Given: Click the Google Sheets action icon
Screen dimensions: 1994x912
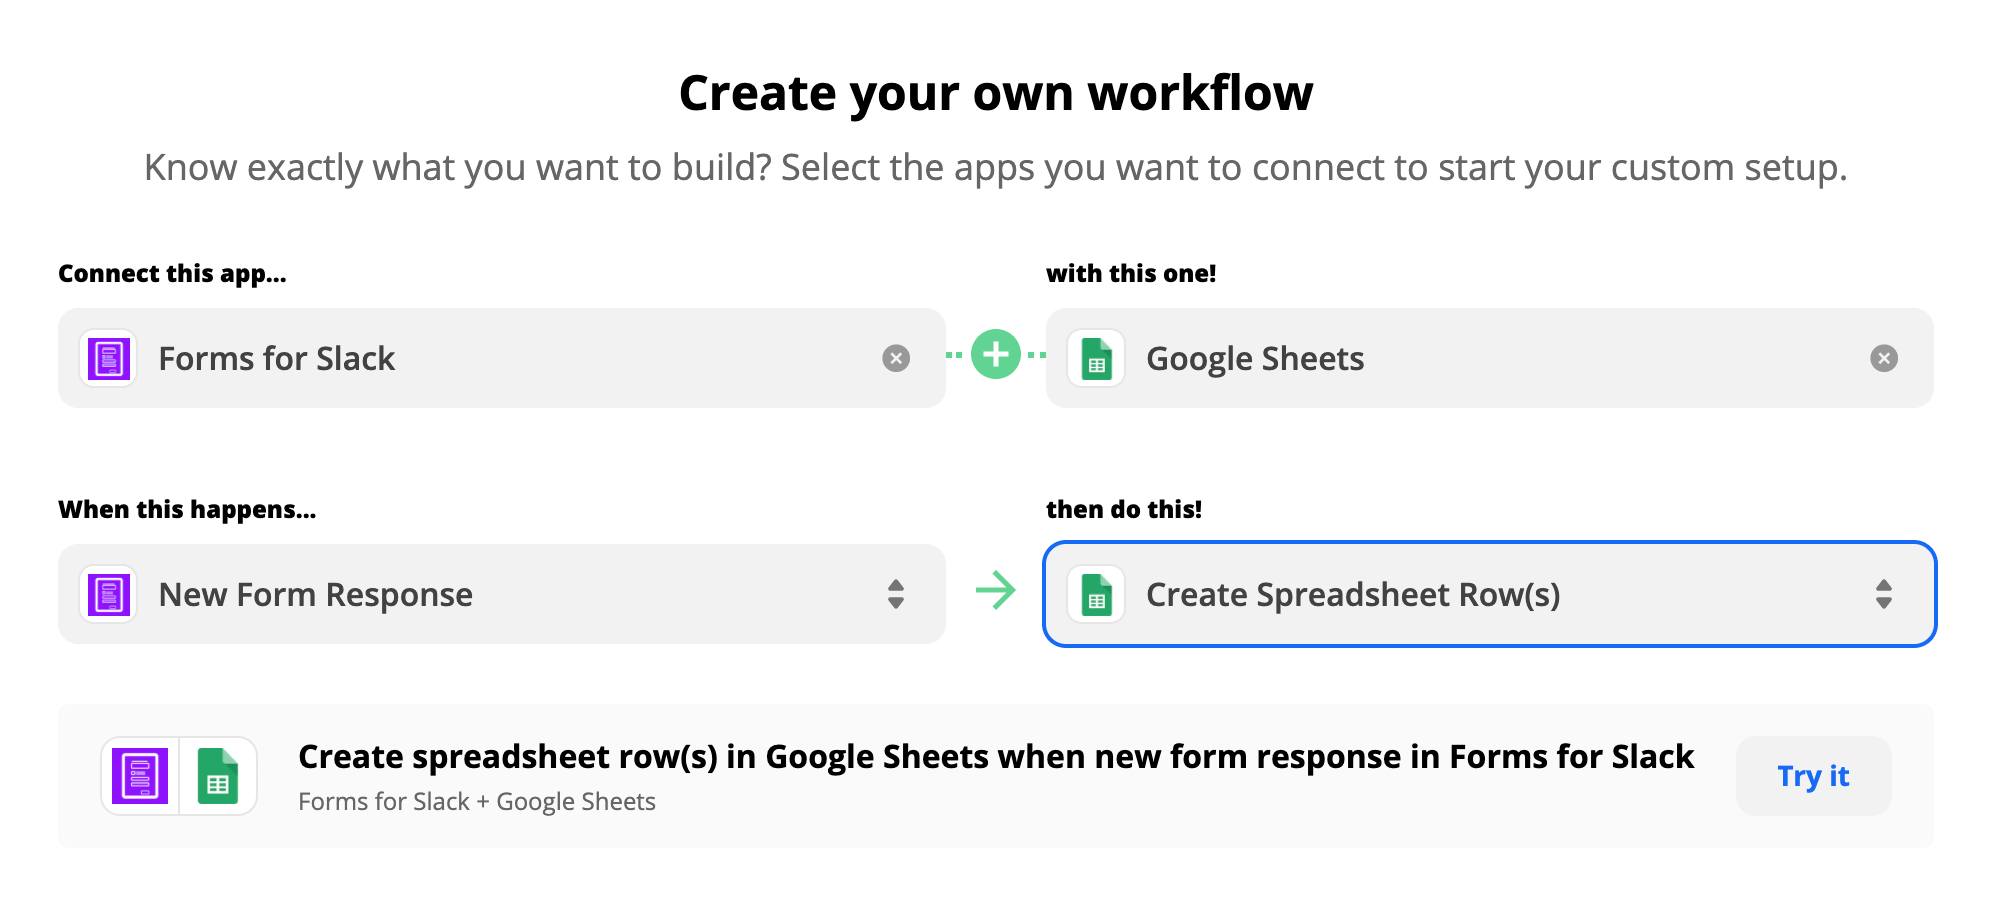Looking at the screenshot, I should pos(1094,593).
